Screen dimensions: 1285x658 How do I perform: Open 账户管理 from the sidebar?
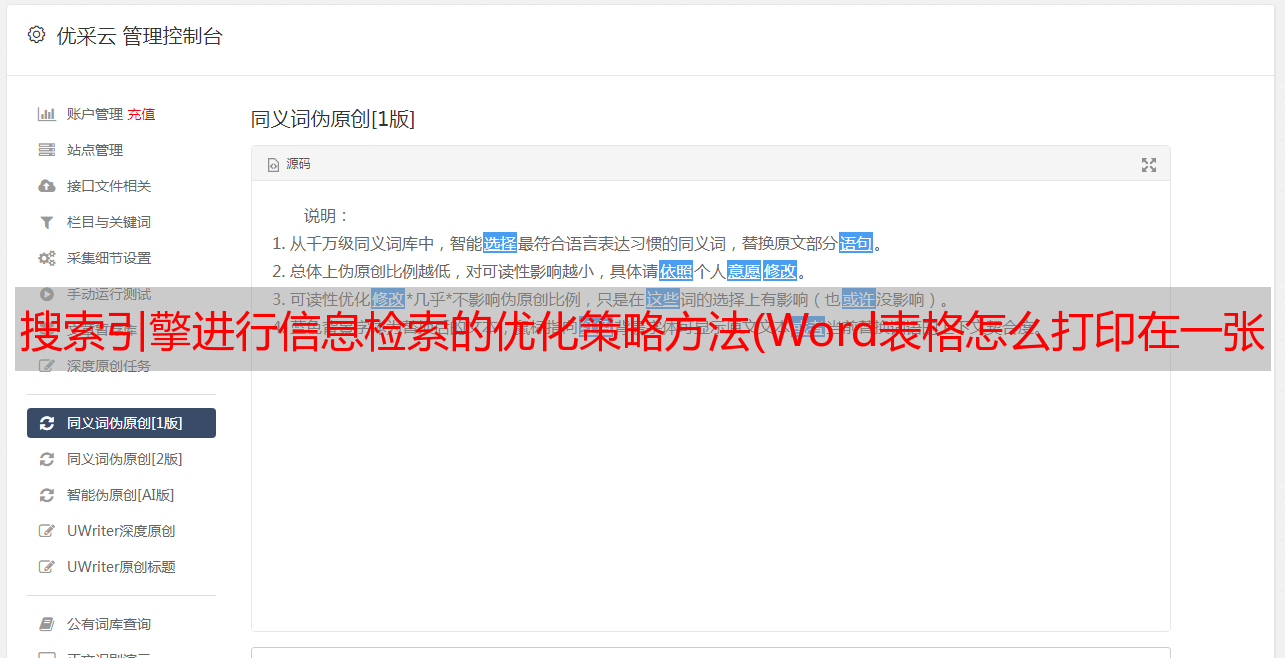tap(94, 114)
